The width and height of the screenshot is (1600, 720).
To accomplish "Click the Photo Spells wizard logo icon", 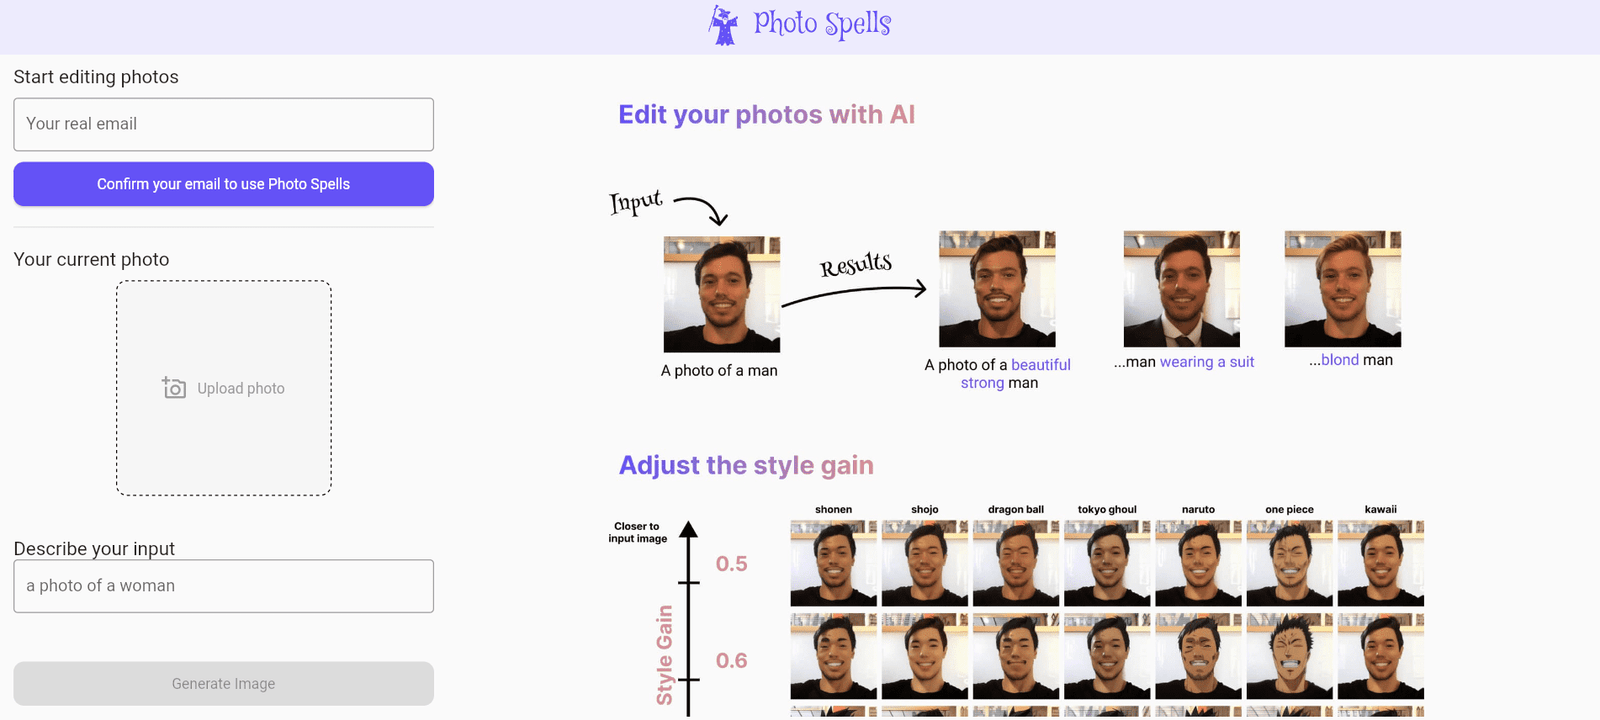I will [723, 25].
